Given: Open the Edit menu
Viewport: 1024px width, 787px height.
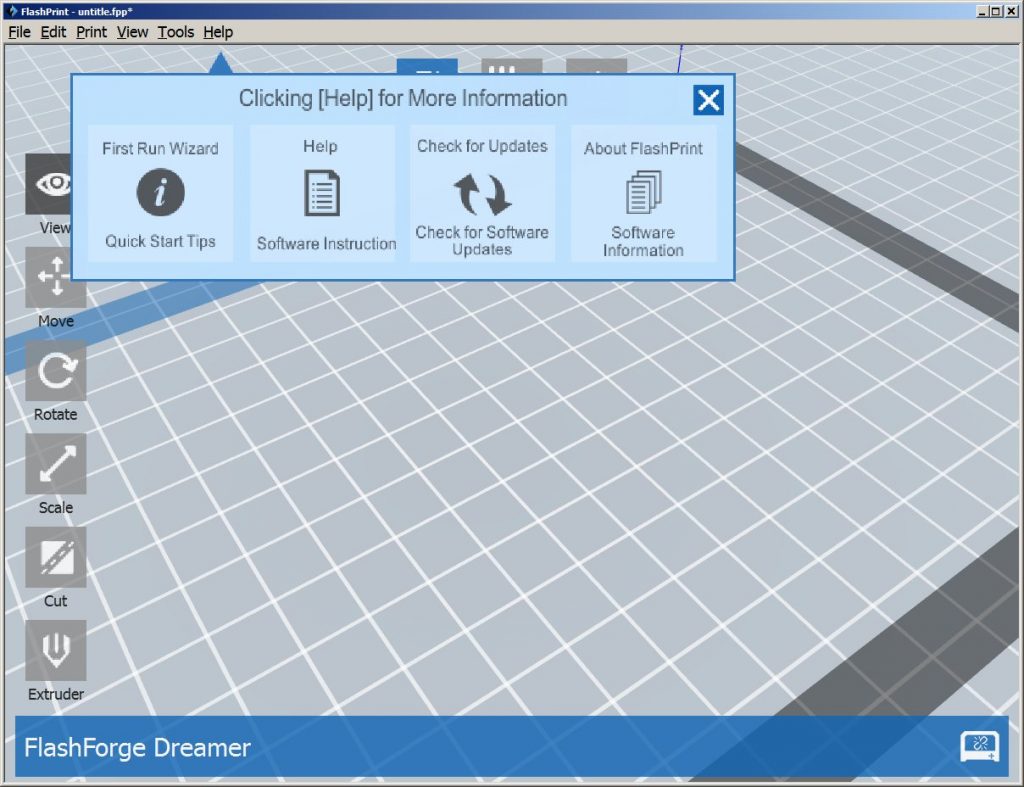Looking at the screenshot, I should tap(53, 32).
